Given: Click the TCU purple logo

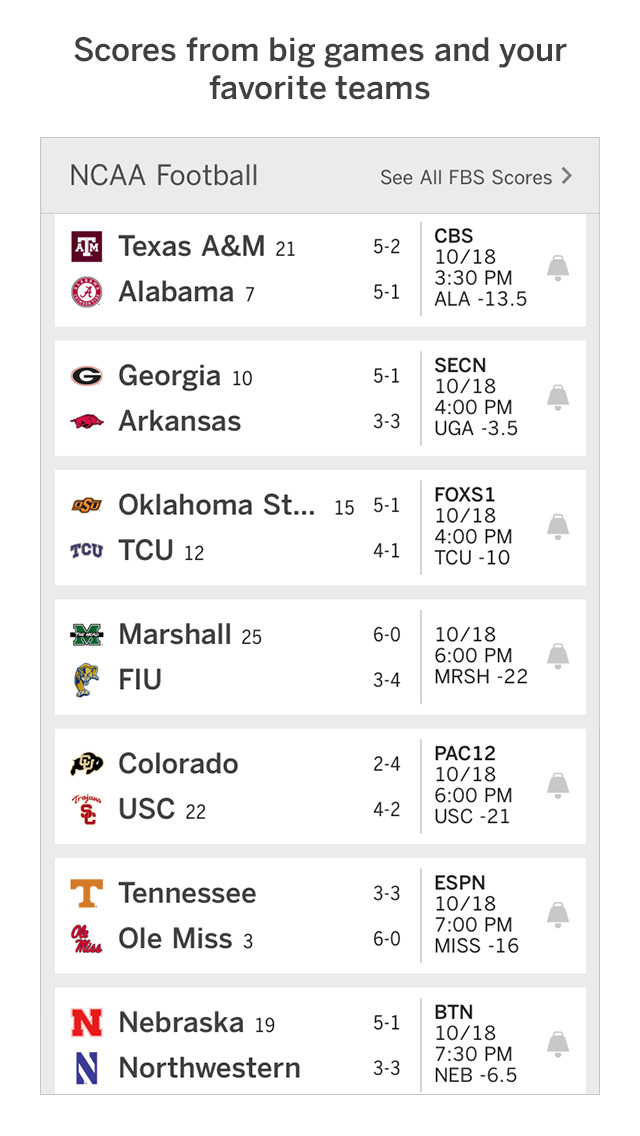Looking at the screenshot, I should pyautogui.click(x=87, y=550).
